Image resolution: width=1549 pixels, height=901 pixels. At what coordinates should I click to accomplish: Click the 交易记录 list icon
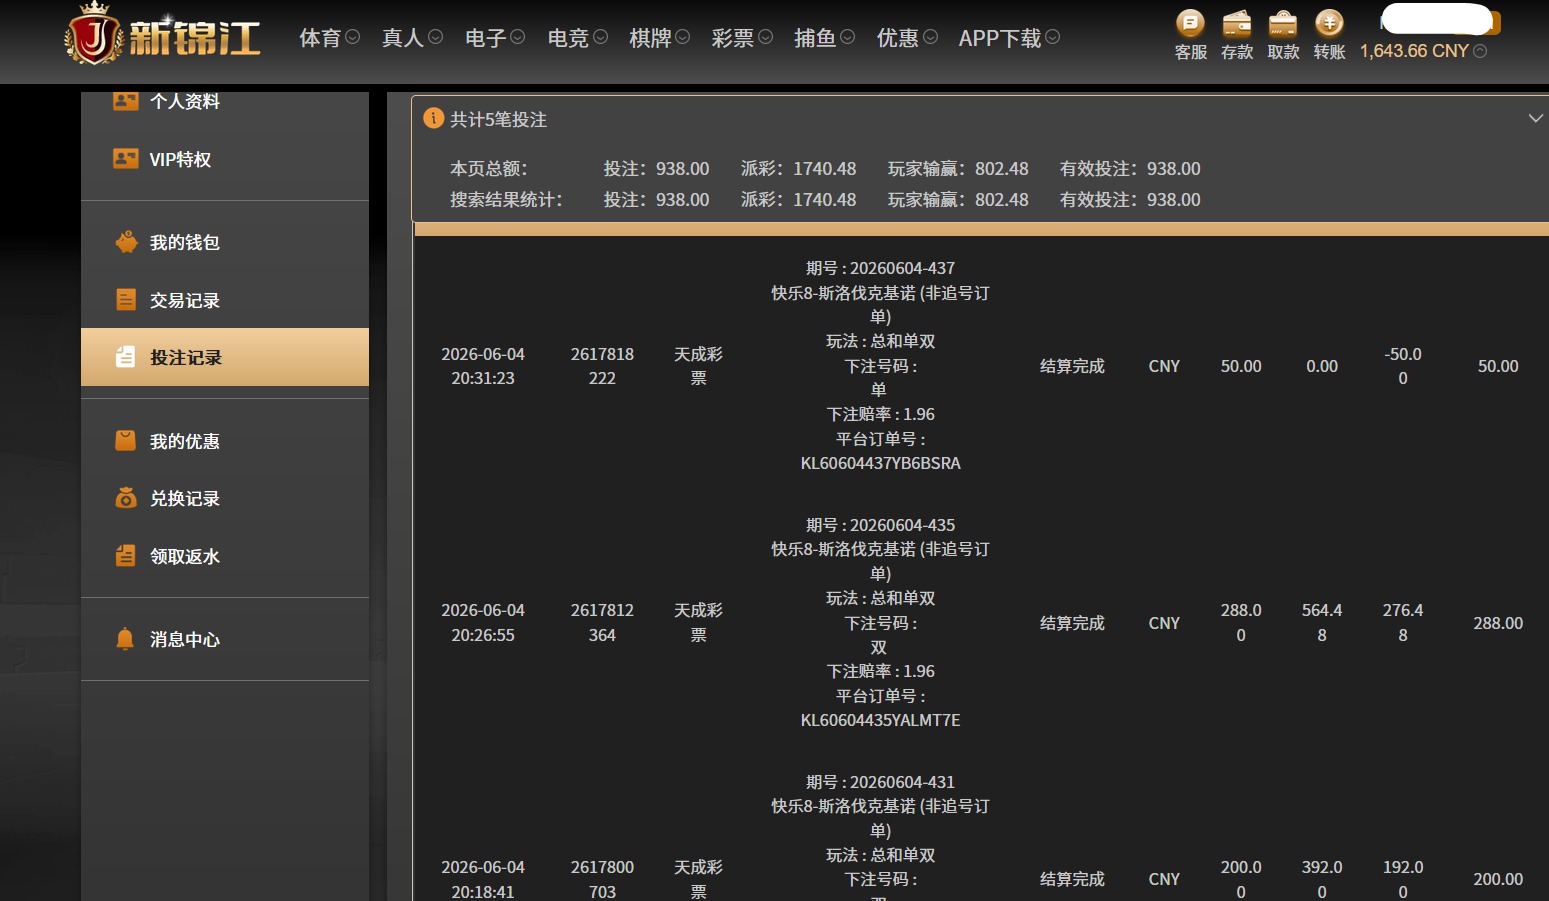pyautogui.click(x=126, y=300)
